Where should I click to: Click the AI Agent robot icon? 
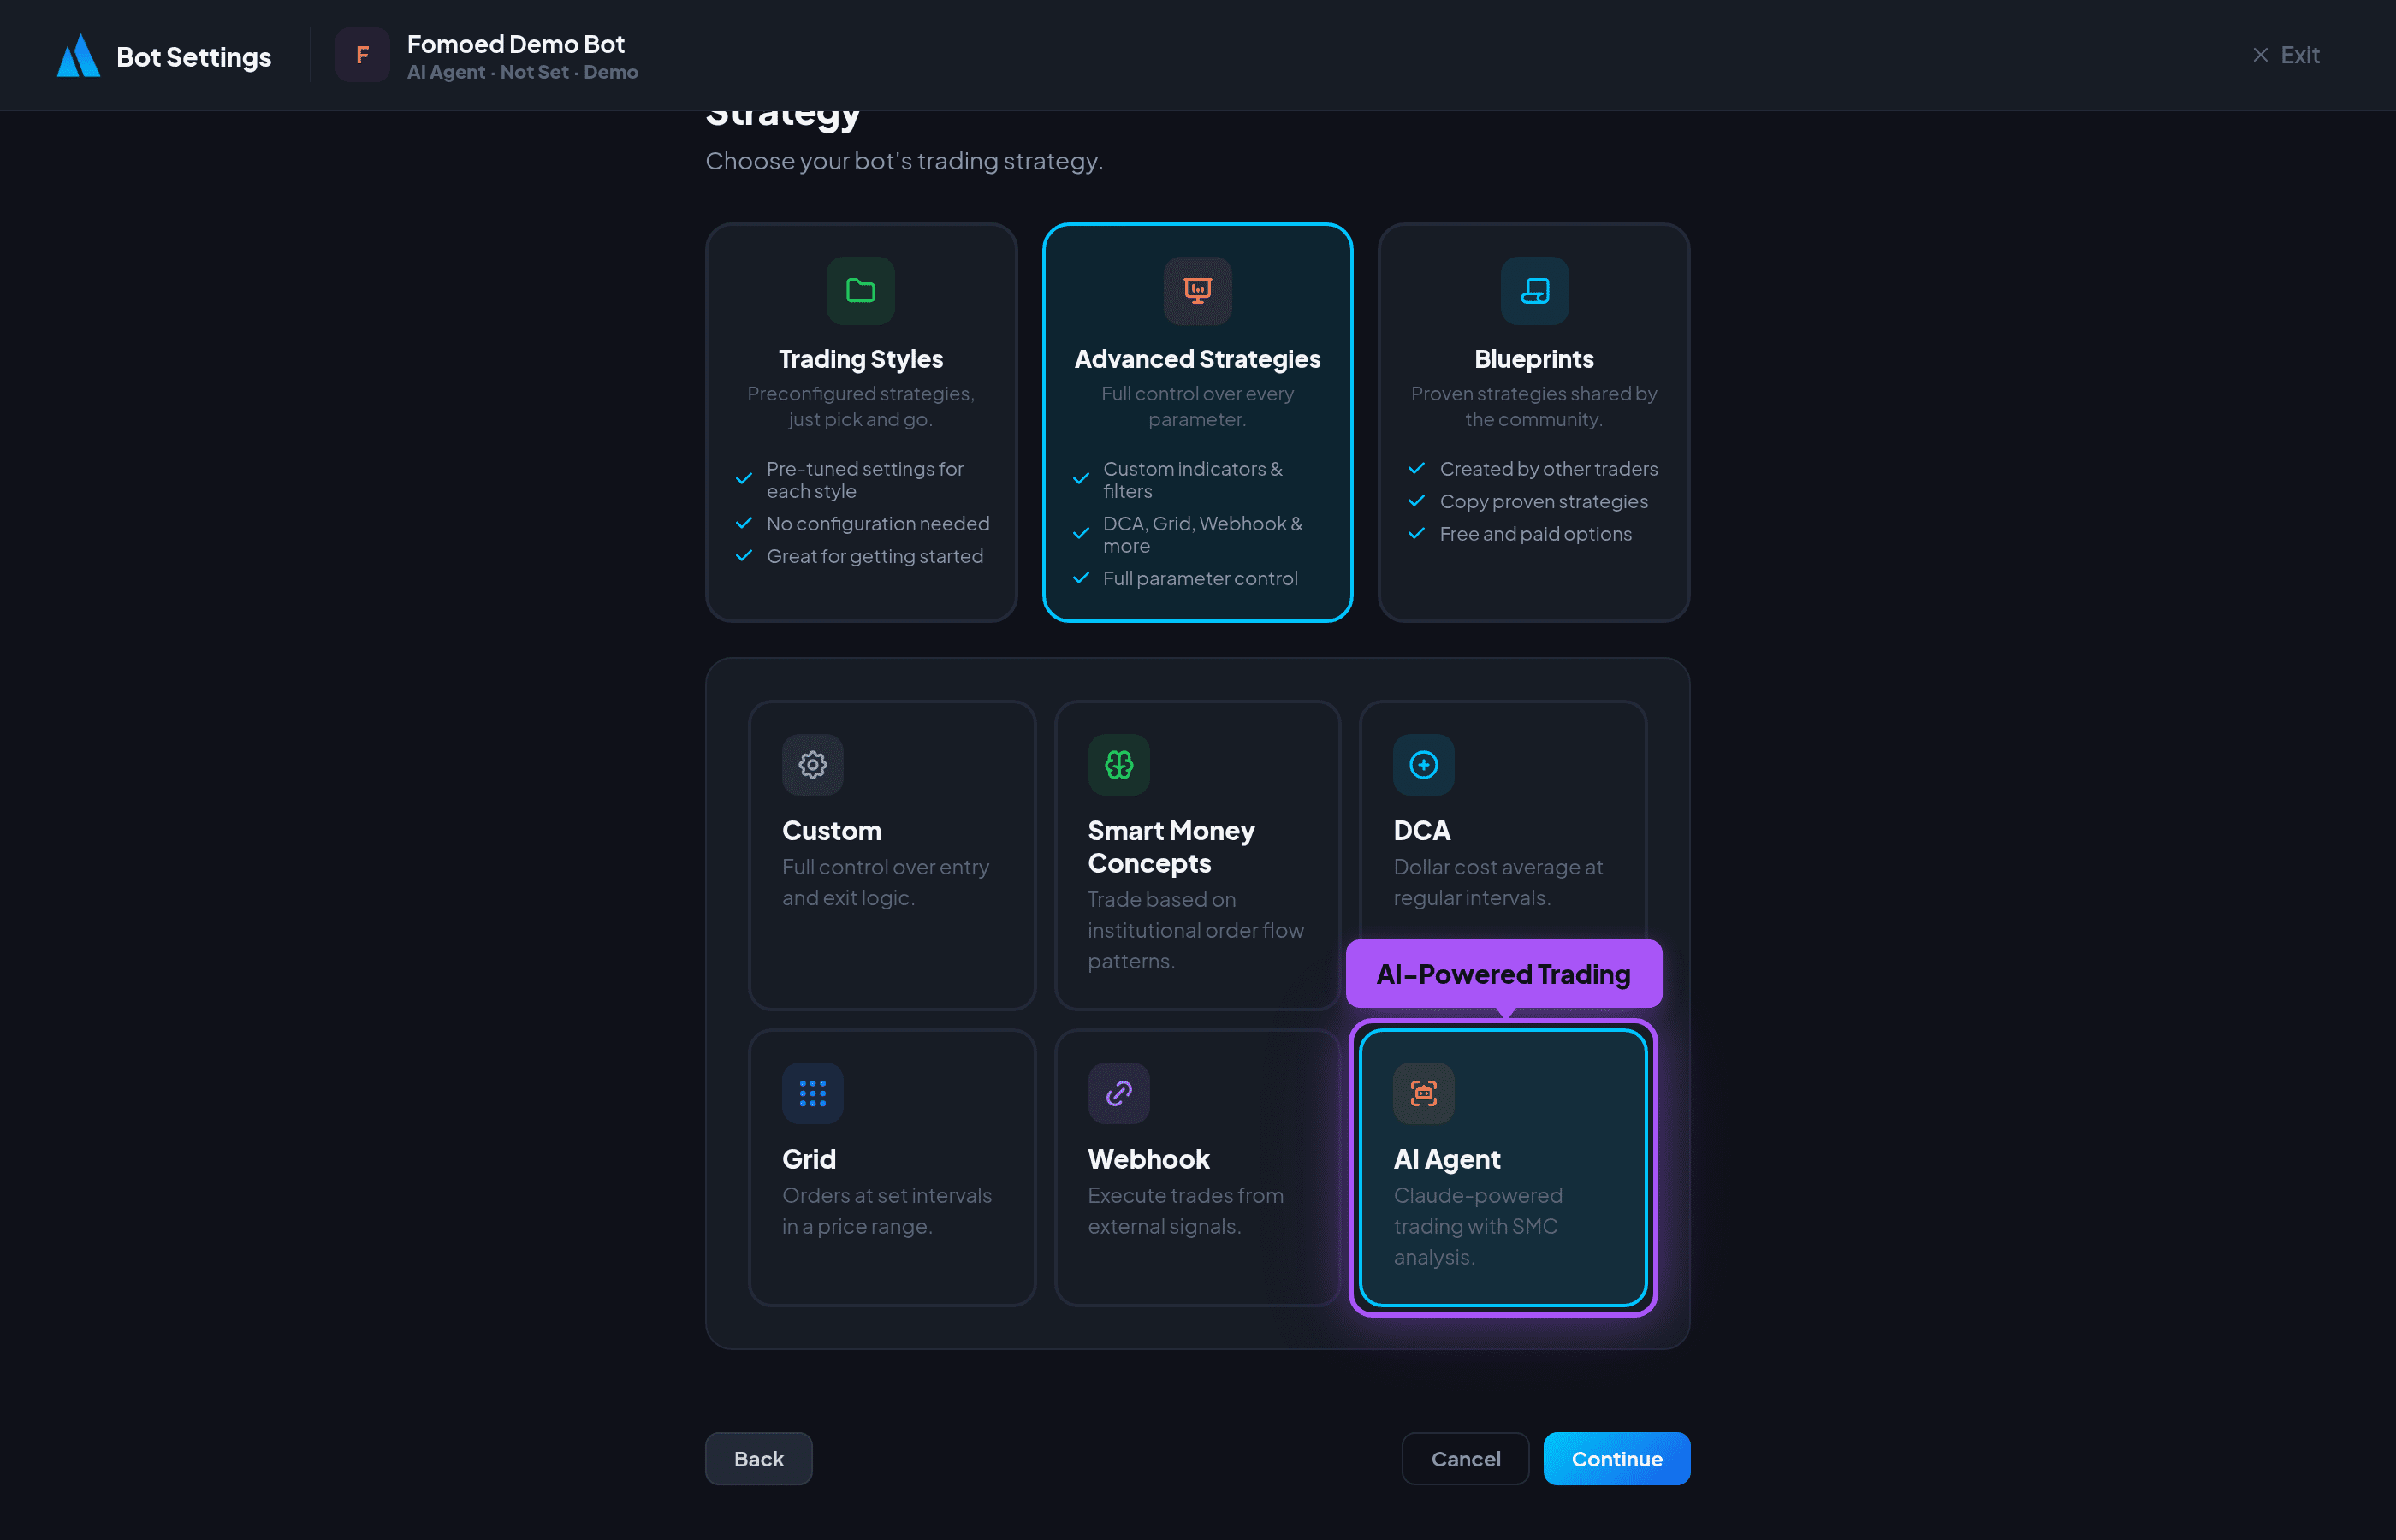coord(1423,1093)
